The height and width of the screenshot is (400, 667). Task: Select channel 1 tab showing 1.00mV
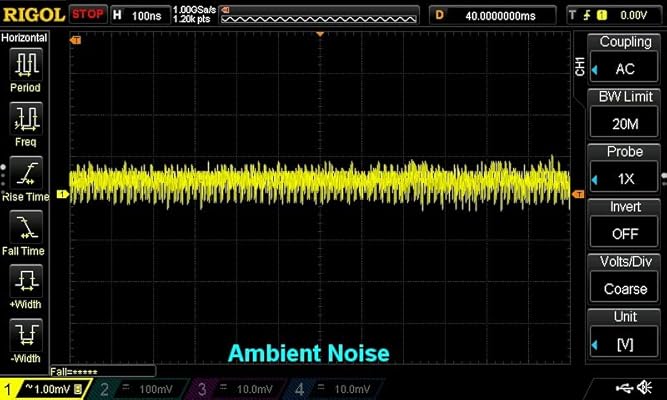pyautogui.click(x=45, y=389)
